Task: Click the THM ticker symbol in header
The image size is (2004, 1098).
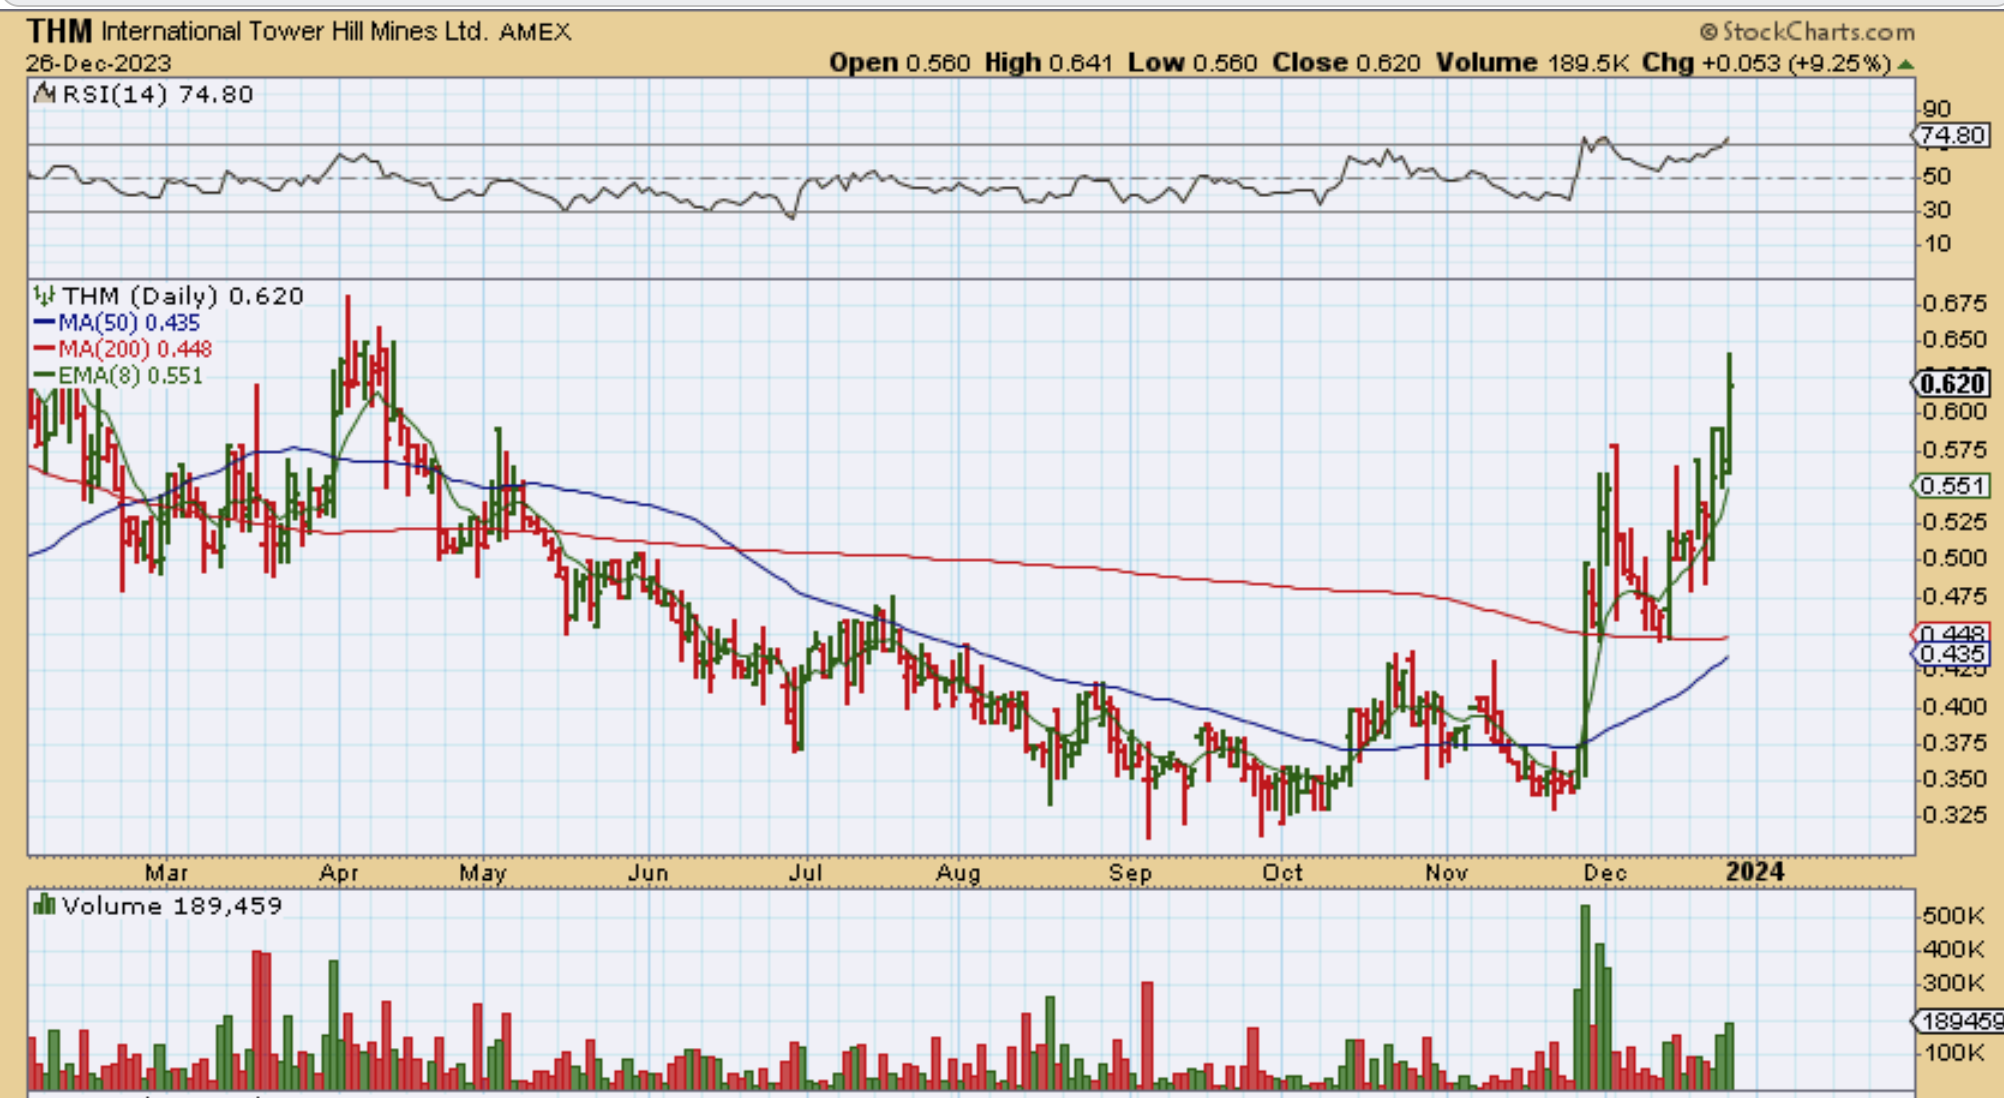Action: [x=60, y=31]
